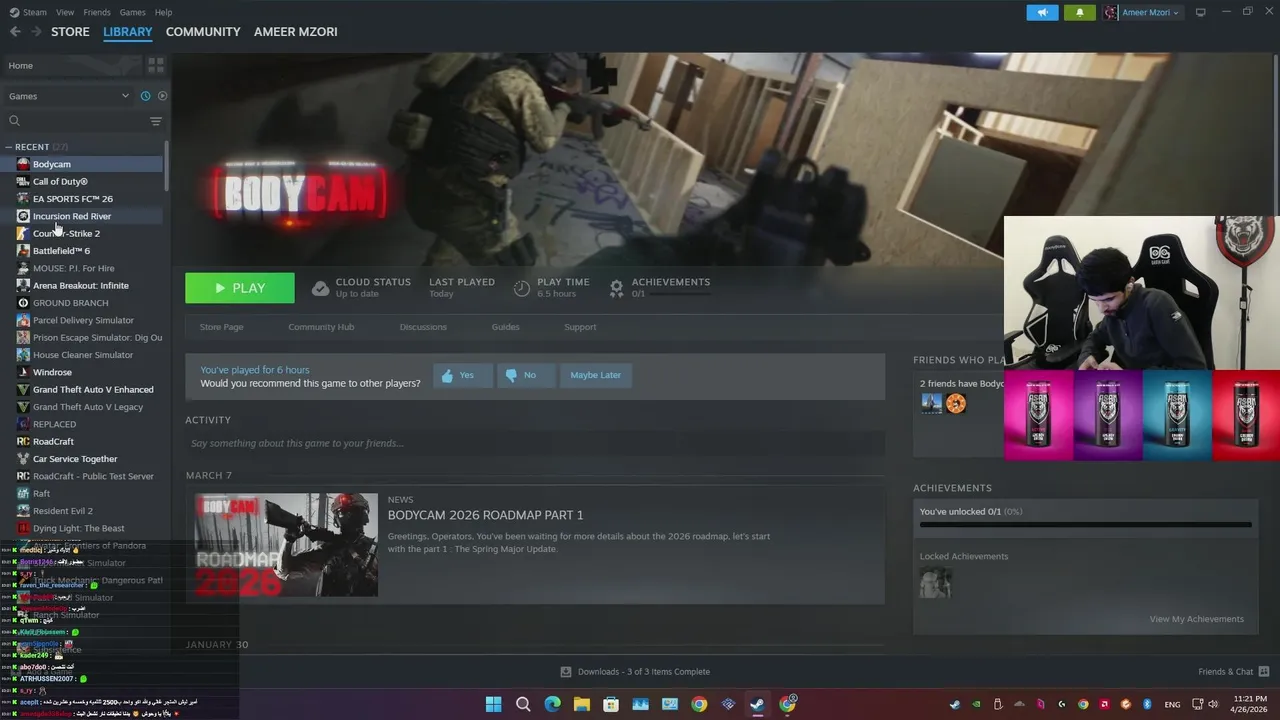
Task: Open the Discussions link
Action: tap(423, 327)
